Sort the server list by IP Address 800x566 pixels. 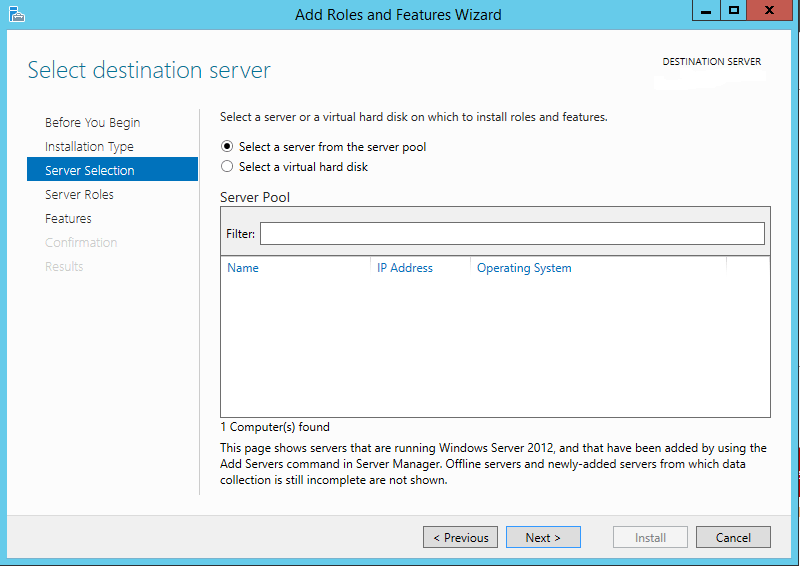tap(405, 268)
